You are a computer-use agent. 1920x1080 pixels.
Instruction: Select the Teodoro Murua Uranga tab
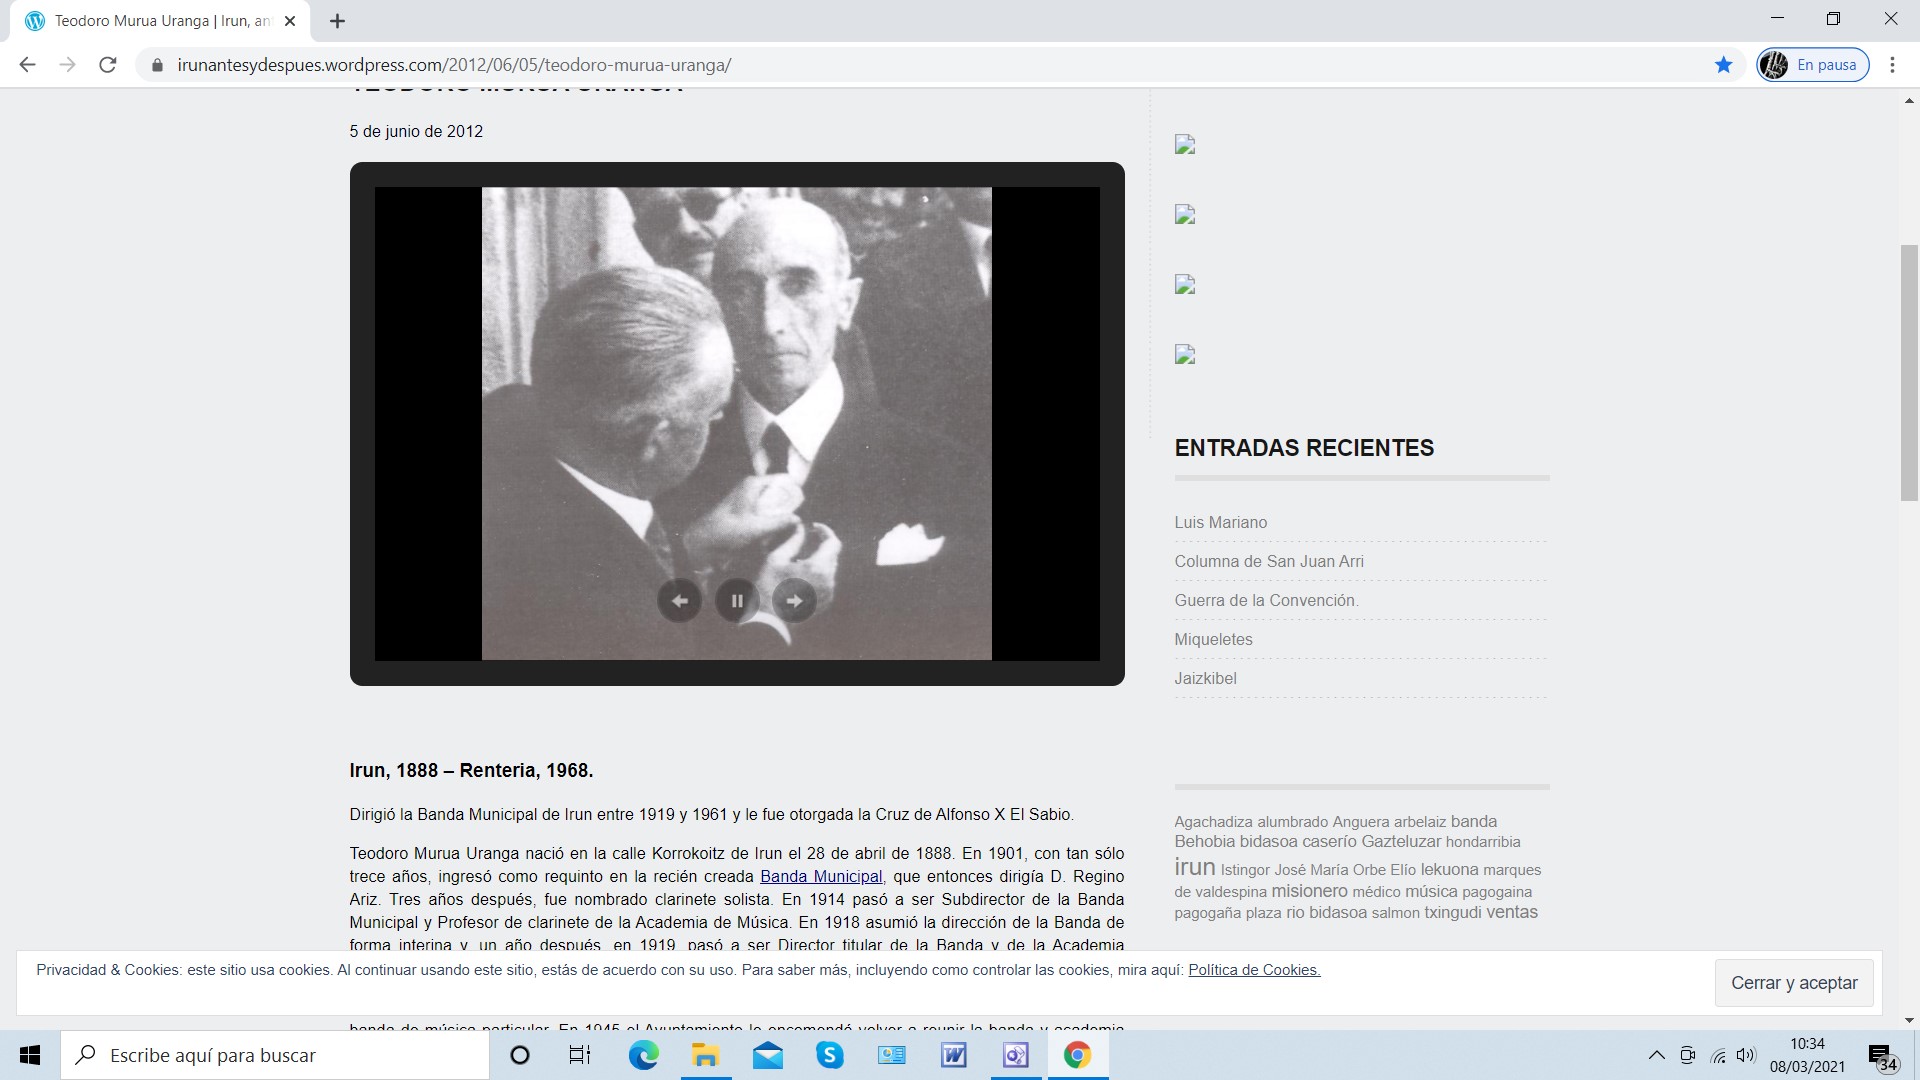160,21
